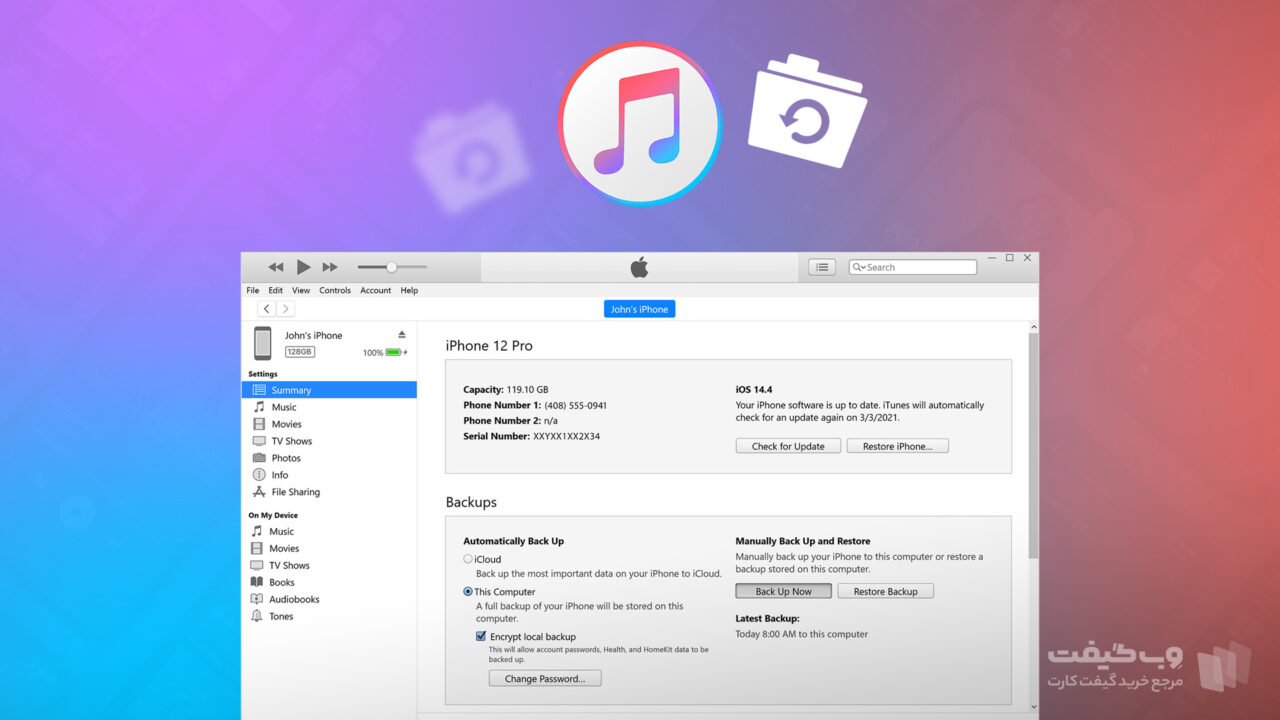Click the Search input field
Screen dimensions: 1280x720
(912, 267)
